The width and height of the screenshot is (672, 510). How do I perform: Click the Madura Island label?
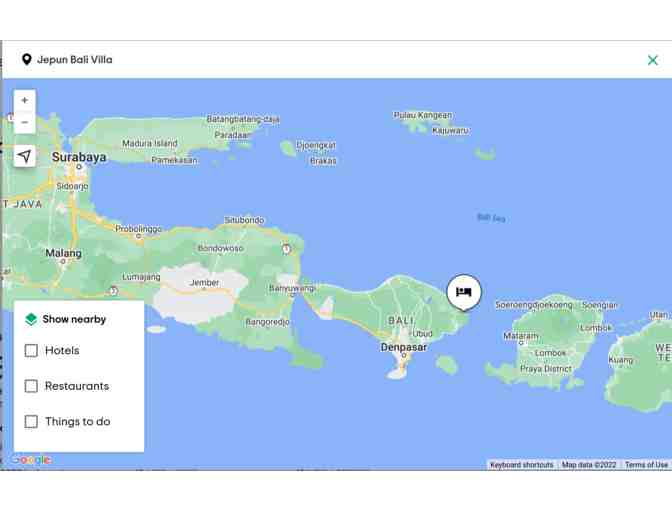[150, 143]
